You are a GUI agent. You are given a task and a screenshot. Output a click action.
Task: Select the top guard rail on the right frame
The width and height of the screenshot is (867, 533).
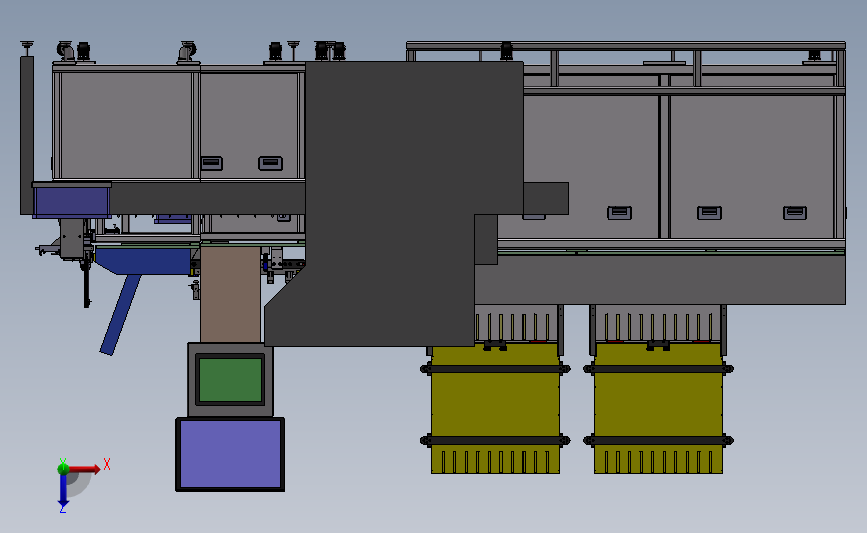click(626, 45)
